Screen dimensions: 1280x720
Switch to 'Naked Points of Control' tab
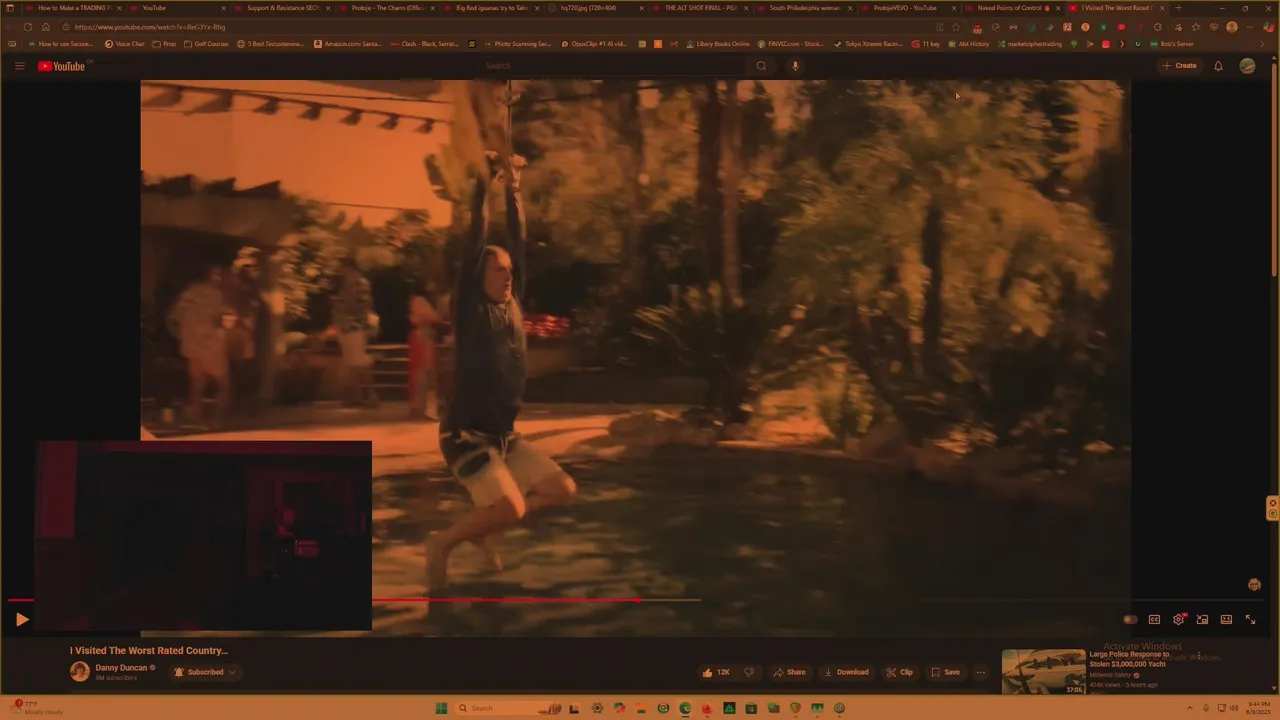pos(1011,8)
